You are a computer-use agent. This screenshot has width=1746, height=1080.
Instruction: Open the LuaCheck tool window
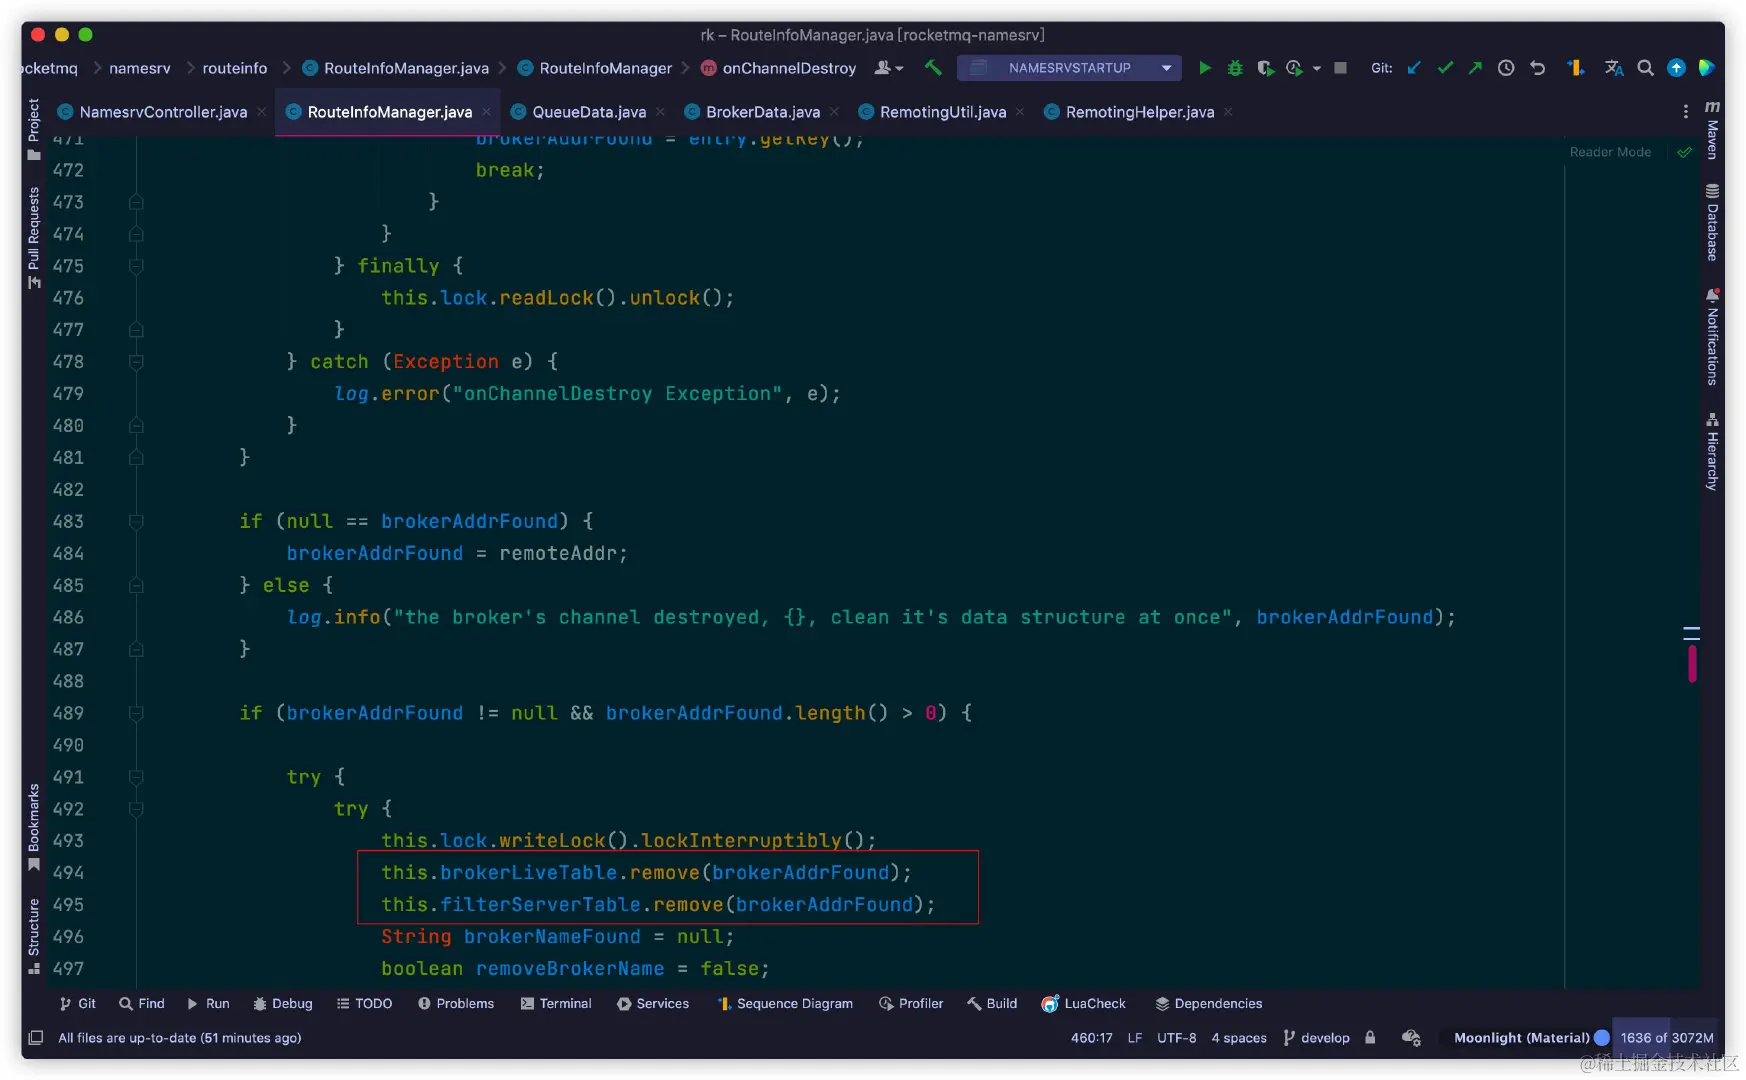pyautogui.click(x=1084, y=1004)
